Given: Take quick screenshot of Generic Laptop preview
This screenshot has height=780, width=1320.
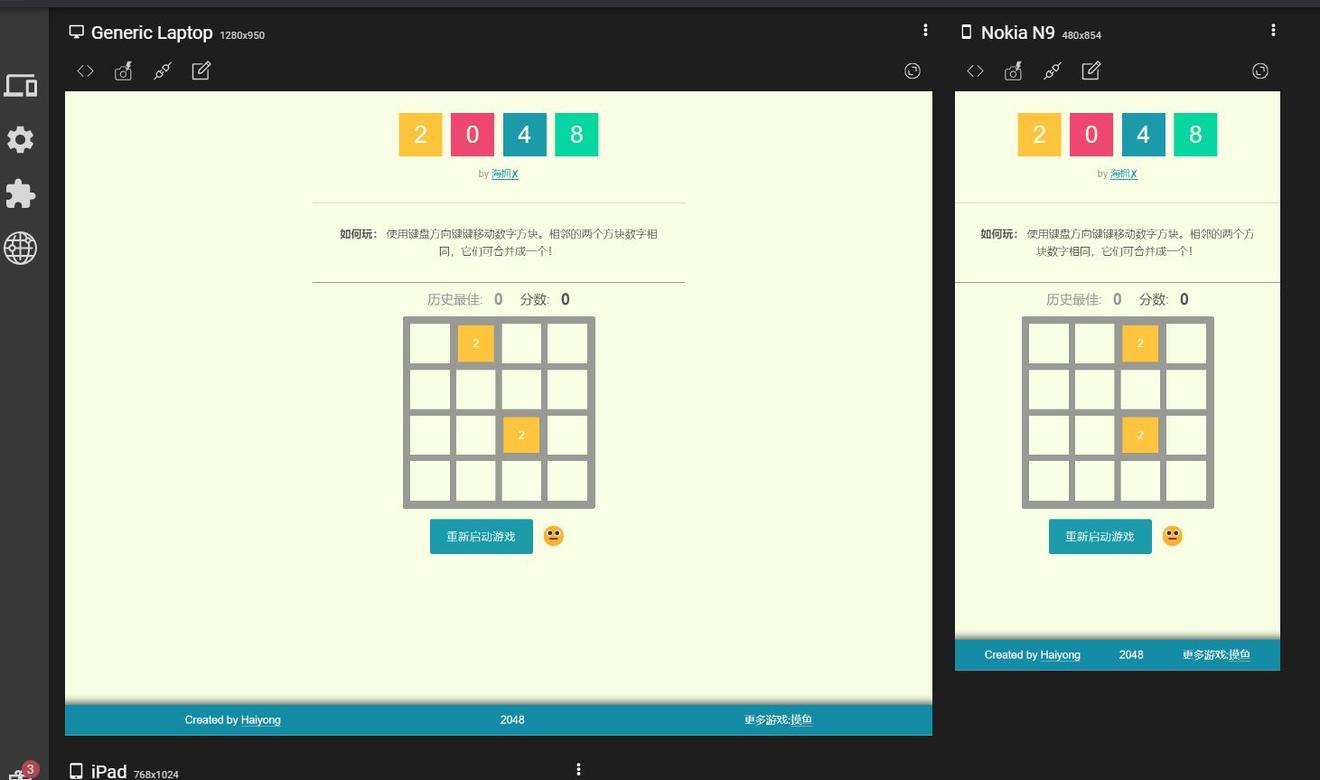Looking at the screenshot, I should [x=123, y=71].
